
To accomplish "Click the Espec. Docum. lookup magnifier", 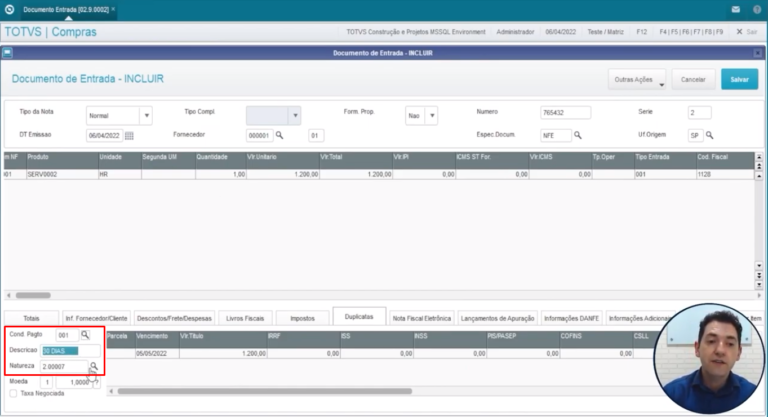I will pyautogui.click(x=577, y=135).
